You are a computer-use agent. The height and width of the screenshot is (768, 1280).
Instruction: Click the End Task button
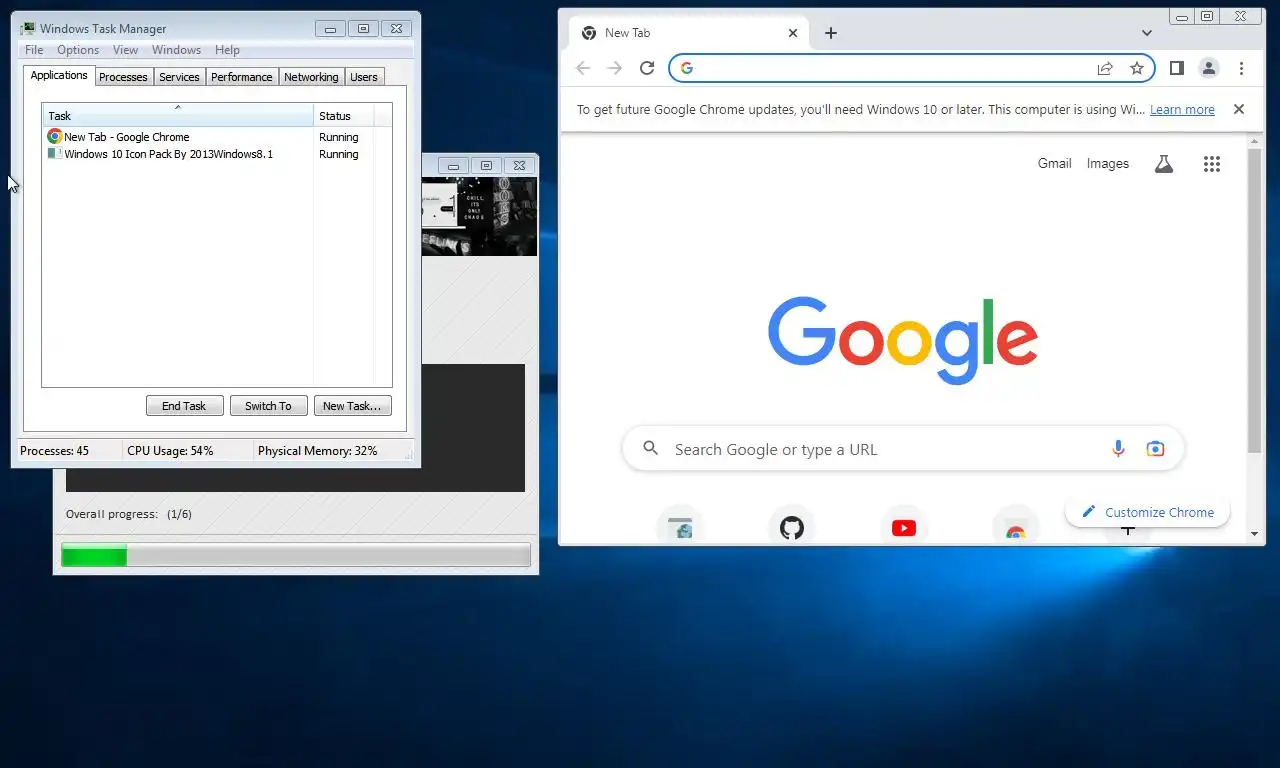(x=184, y=406)
